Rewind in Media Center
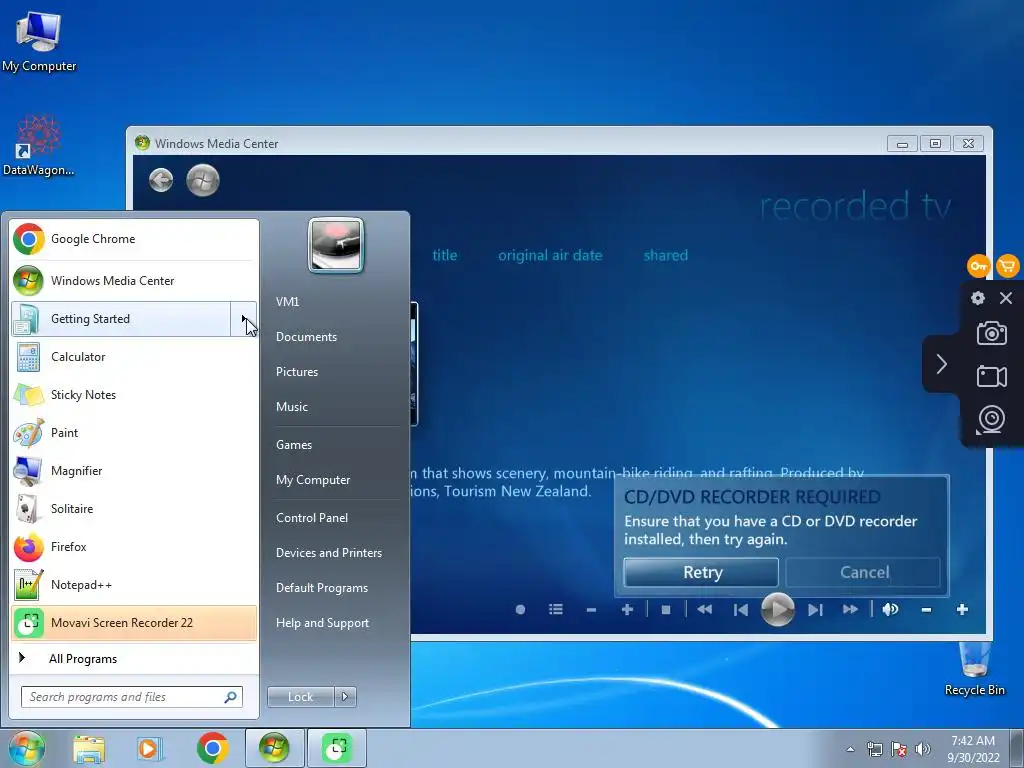1024x768 pixels. [705, 610]
